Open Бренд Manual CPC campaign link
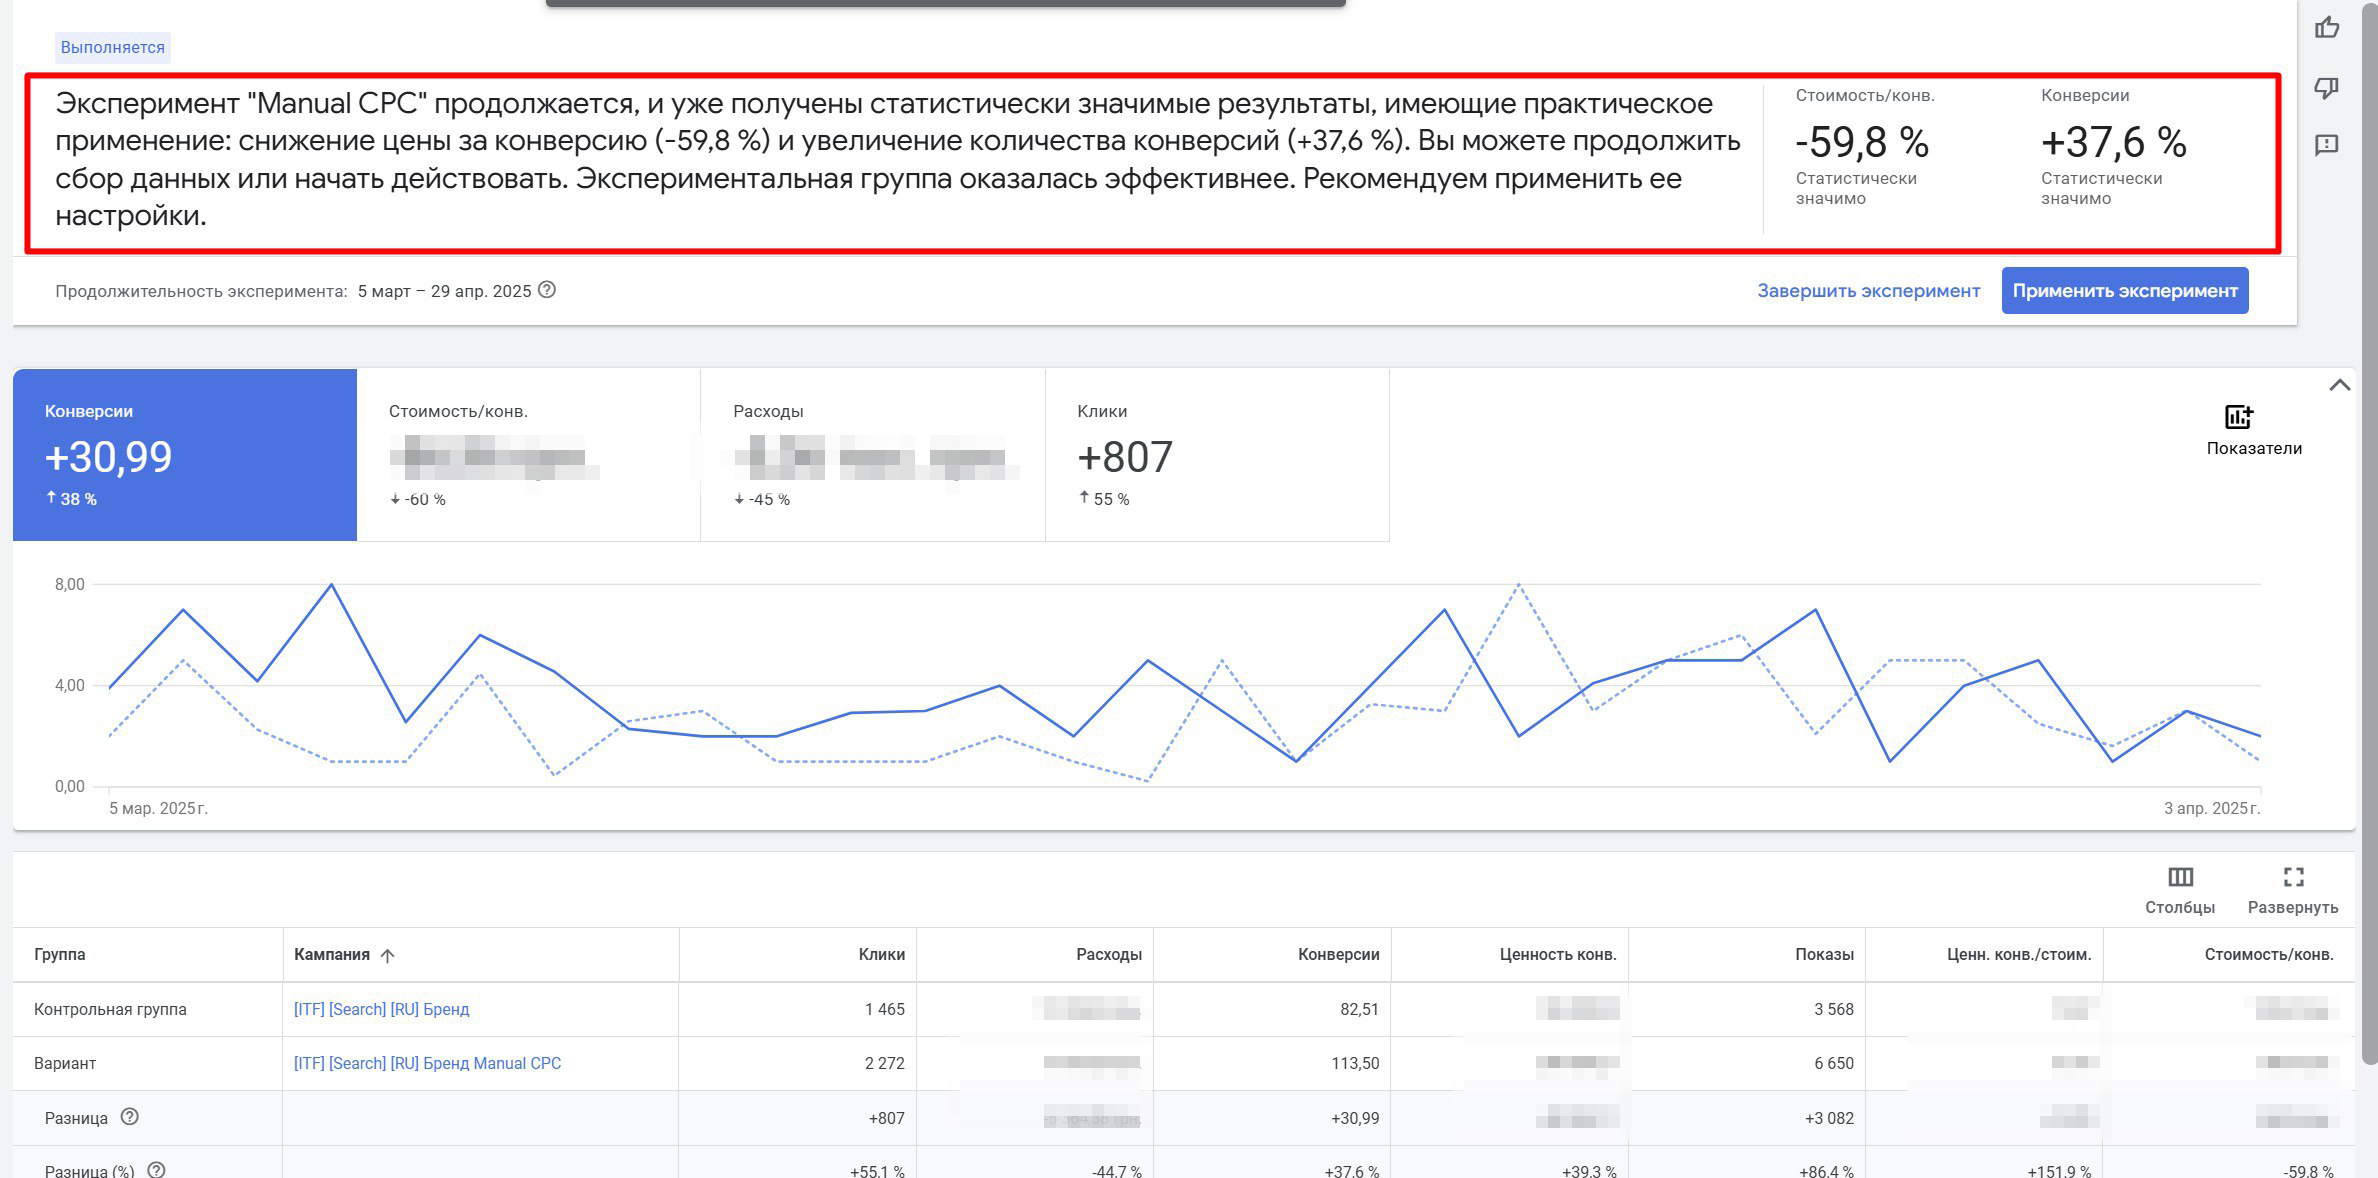This screenshot has width=2378, height=1178. click(x=427, y=1063)
